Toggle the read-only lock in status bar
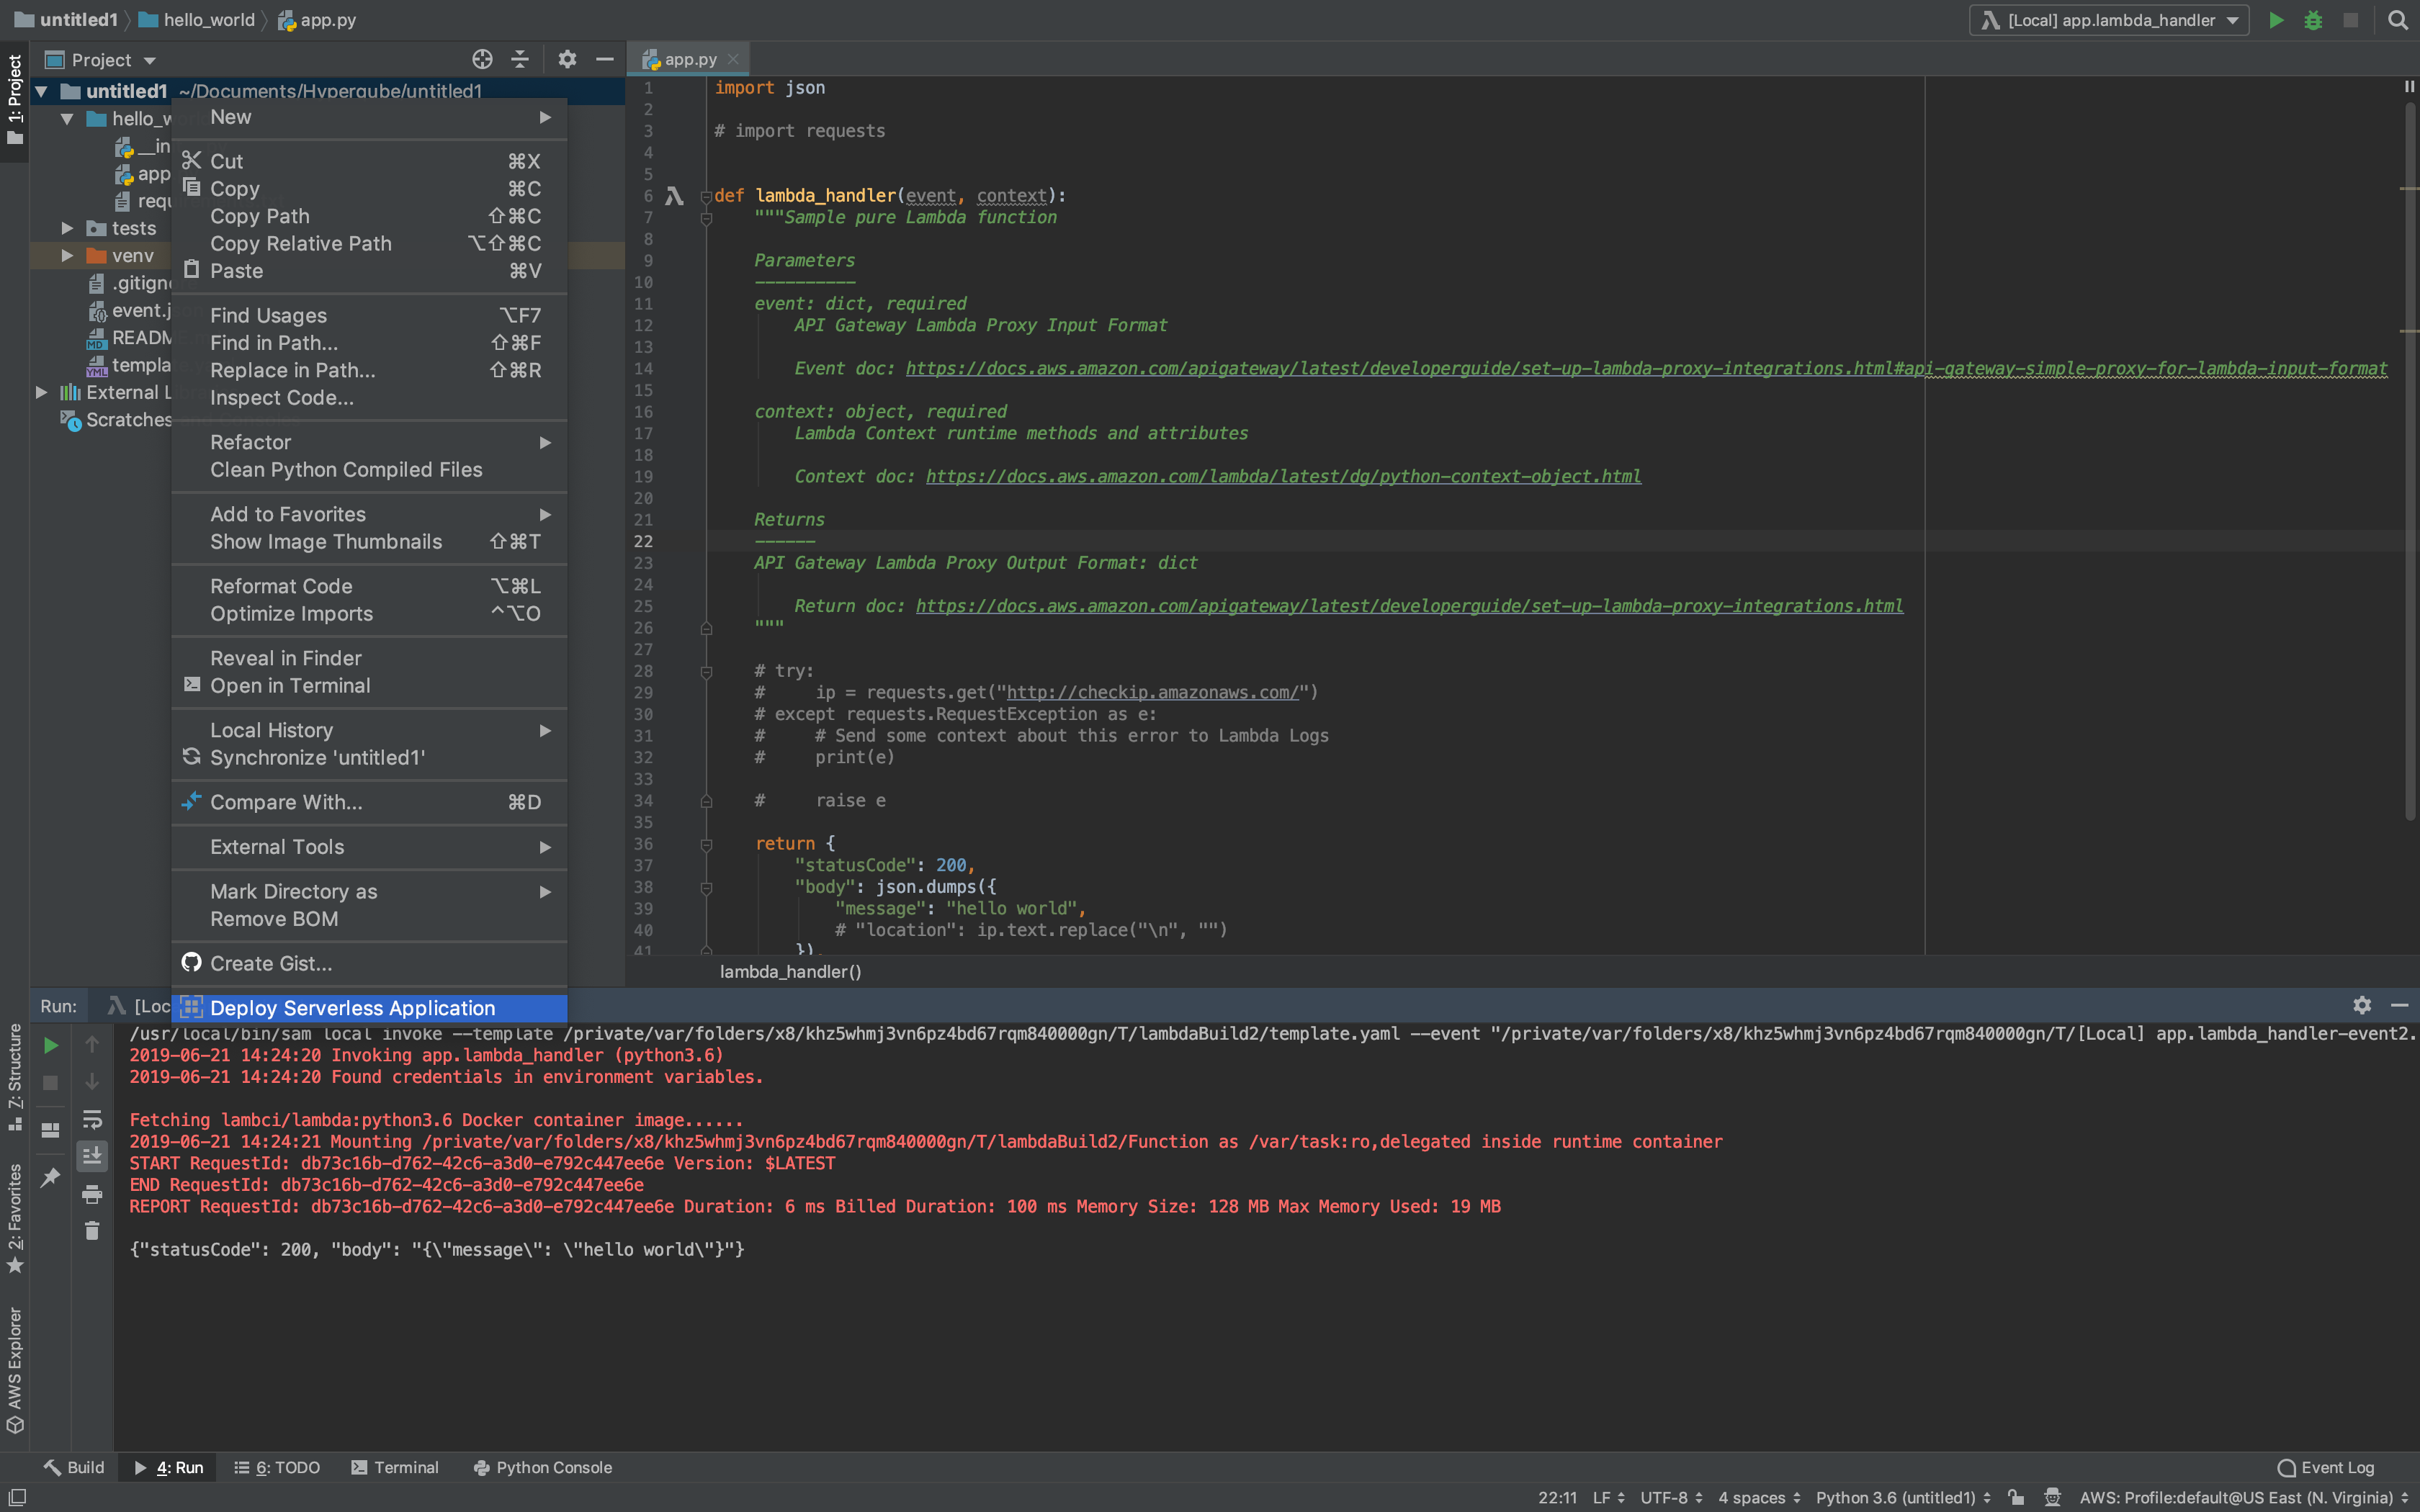Screen dimensions: 2420x1512 [x=2016, y=1497]
